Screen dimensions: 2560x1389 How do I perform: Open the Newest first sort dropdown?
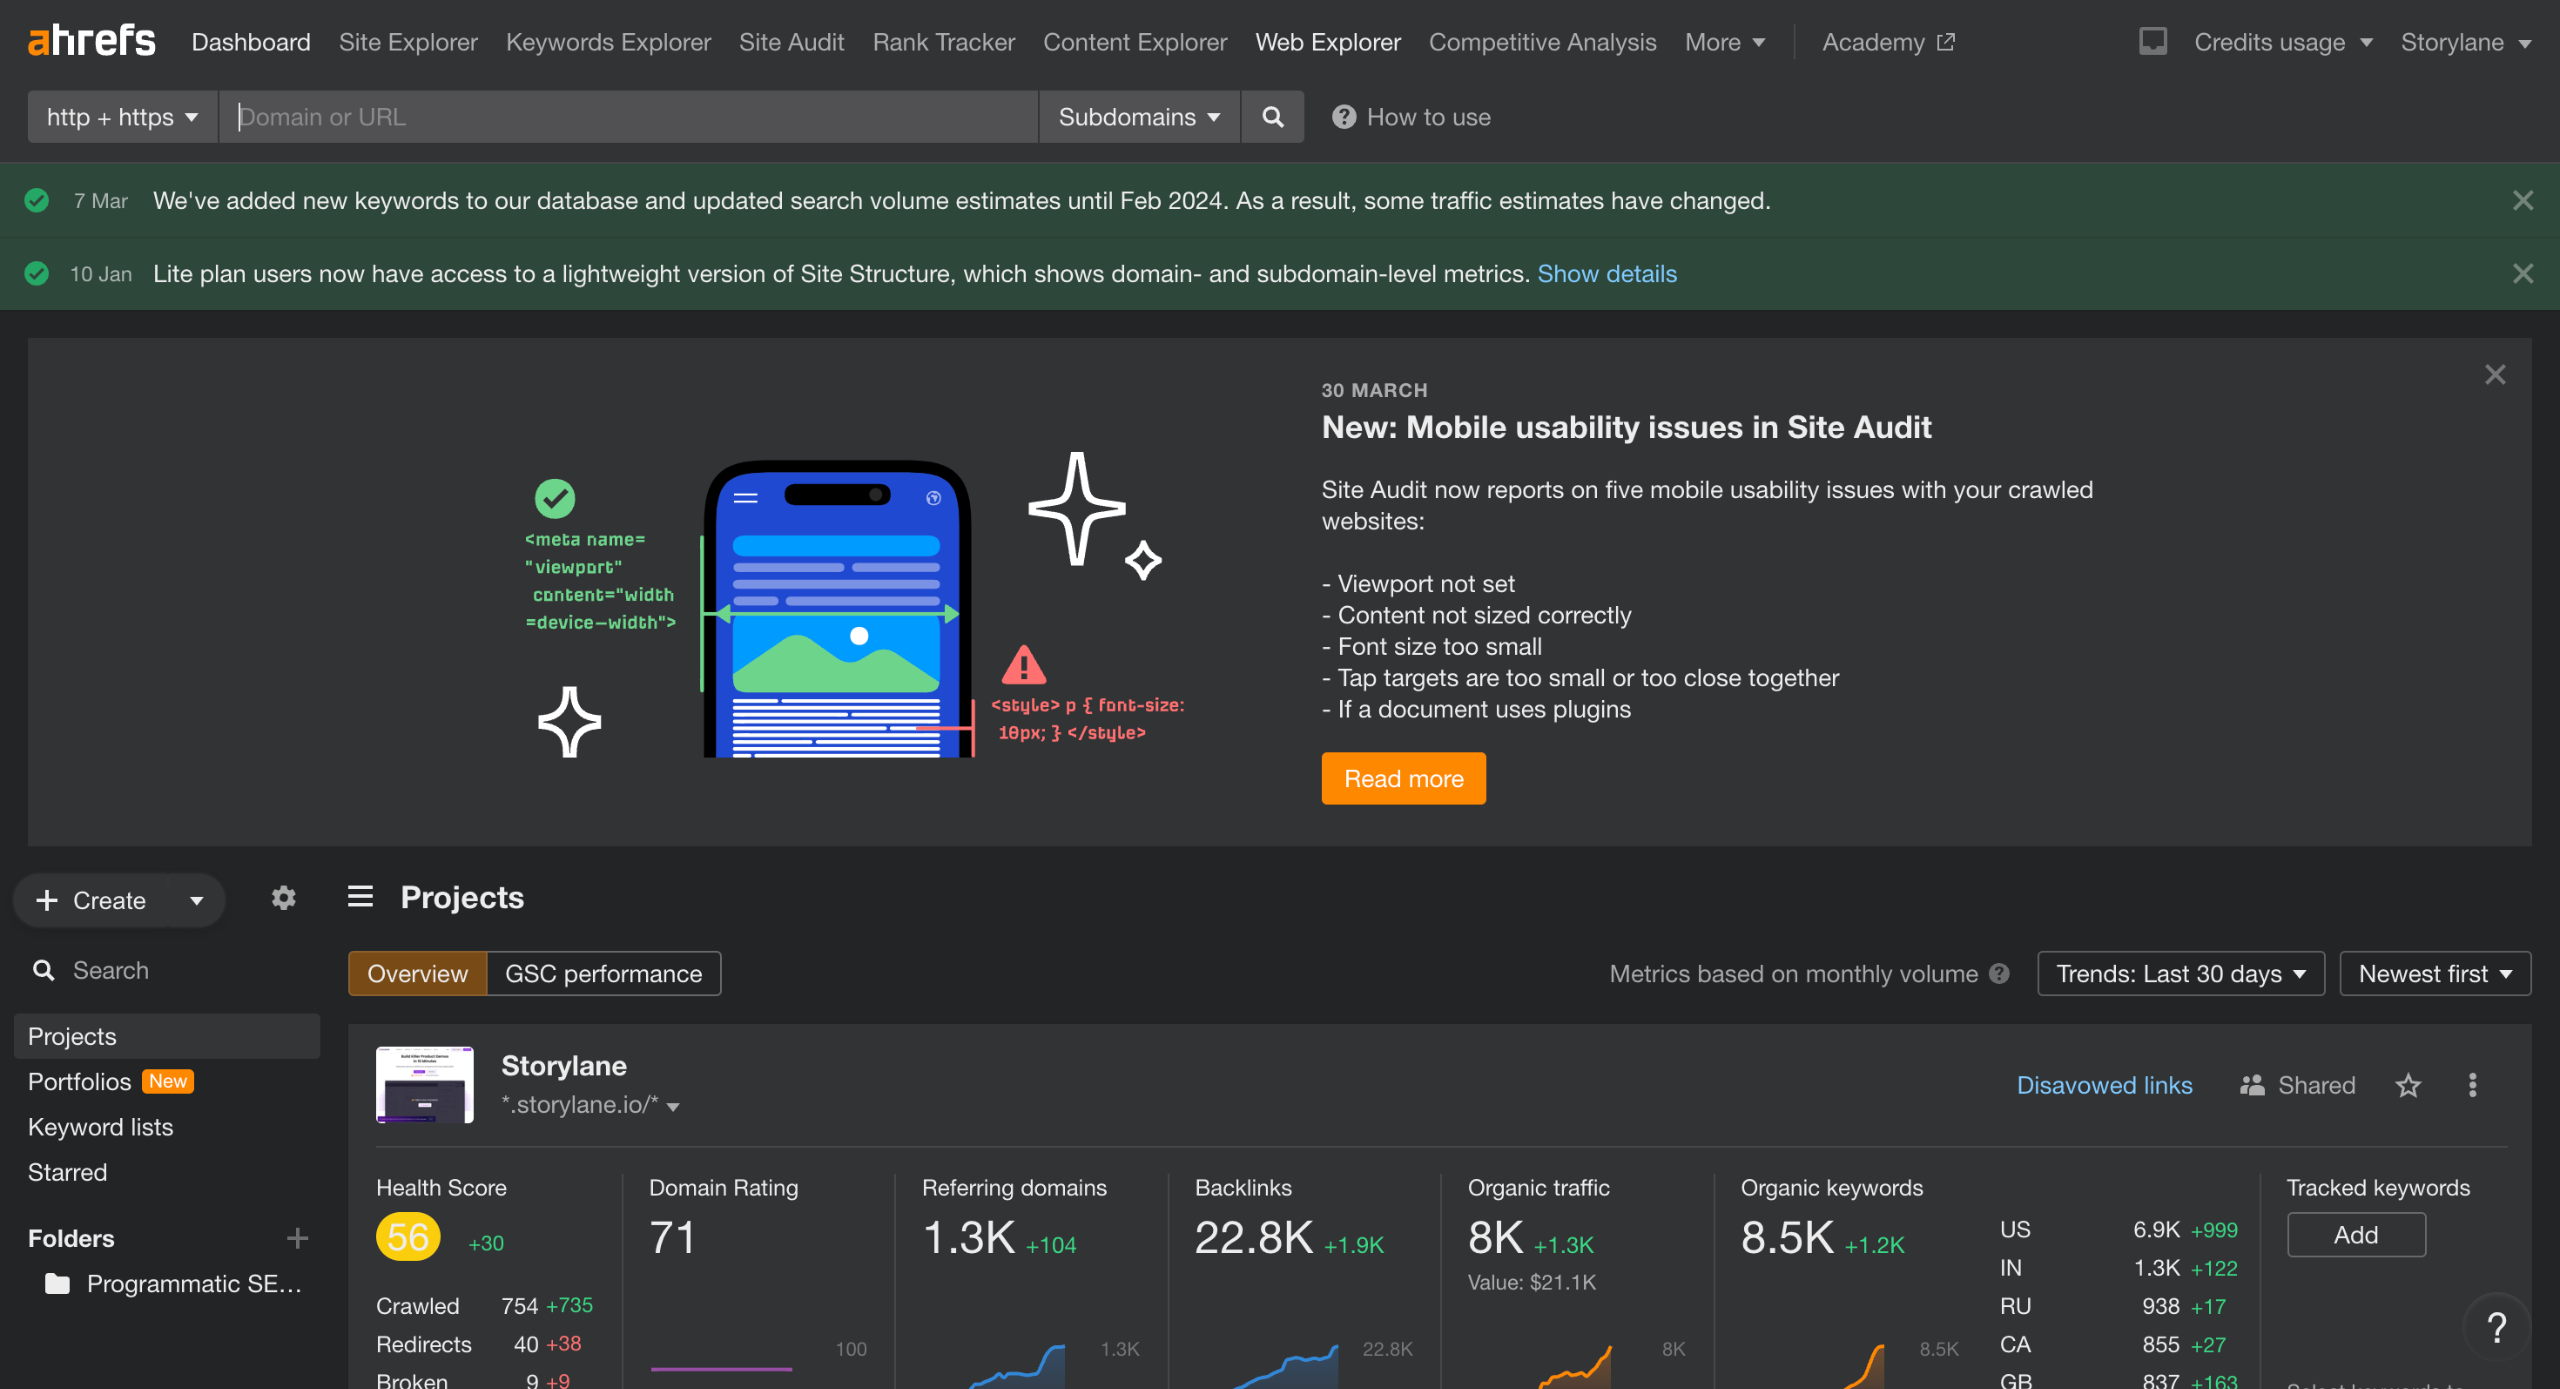point(2435,974)
